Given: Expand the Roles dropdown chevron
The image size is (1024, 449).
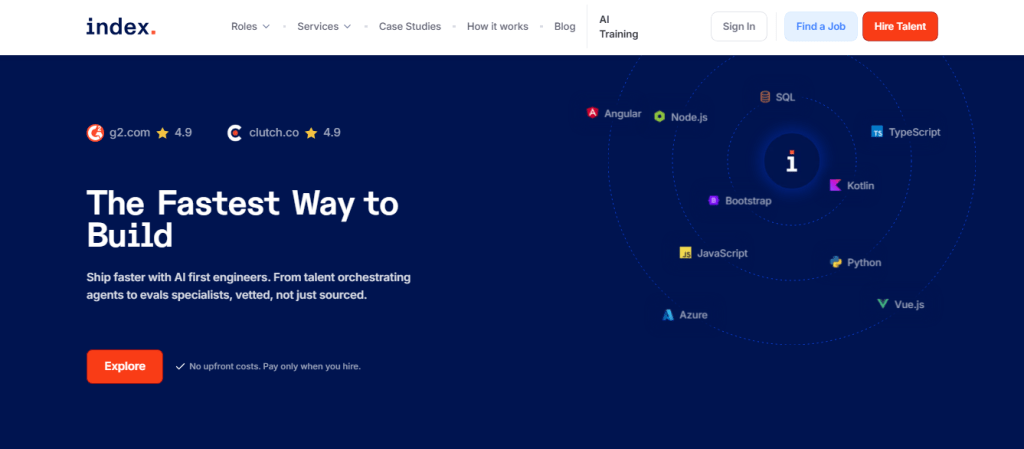Looking at the screenshot, I should (266, 27).
